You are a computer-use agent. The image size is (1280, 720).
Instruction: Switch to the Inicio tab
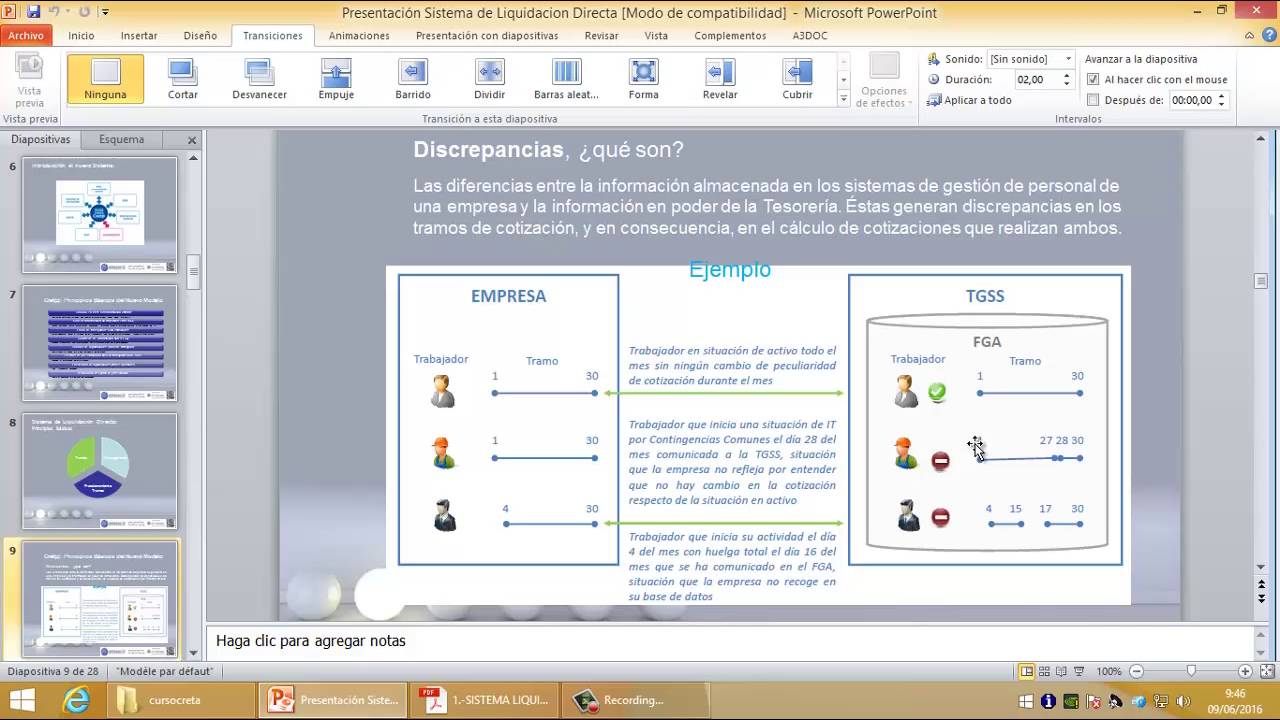click(x=82, y=35)
